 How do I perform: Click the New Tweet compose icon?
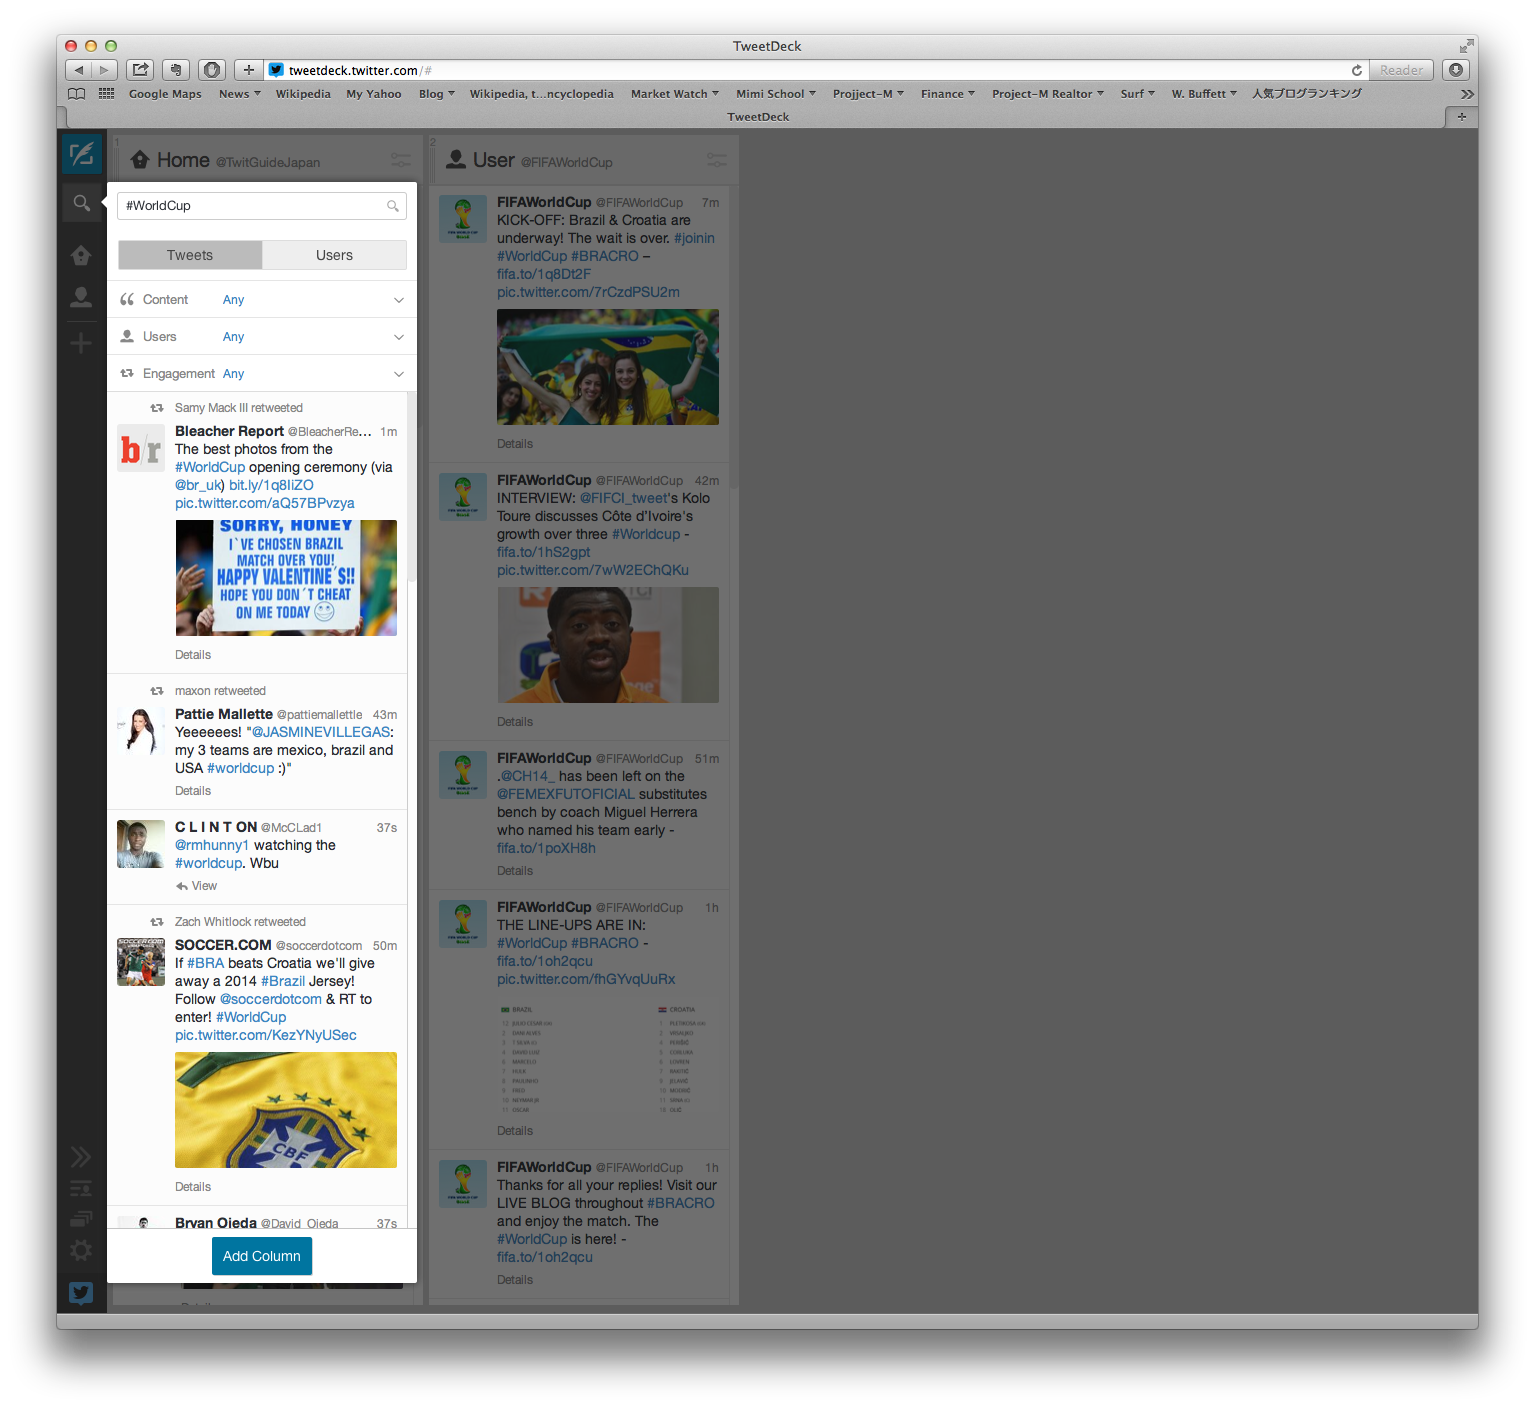click(81, 154)
